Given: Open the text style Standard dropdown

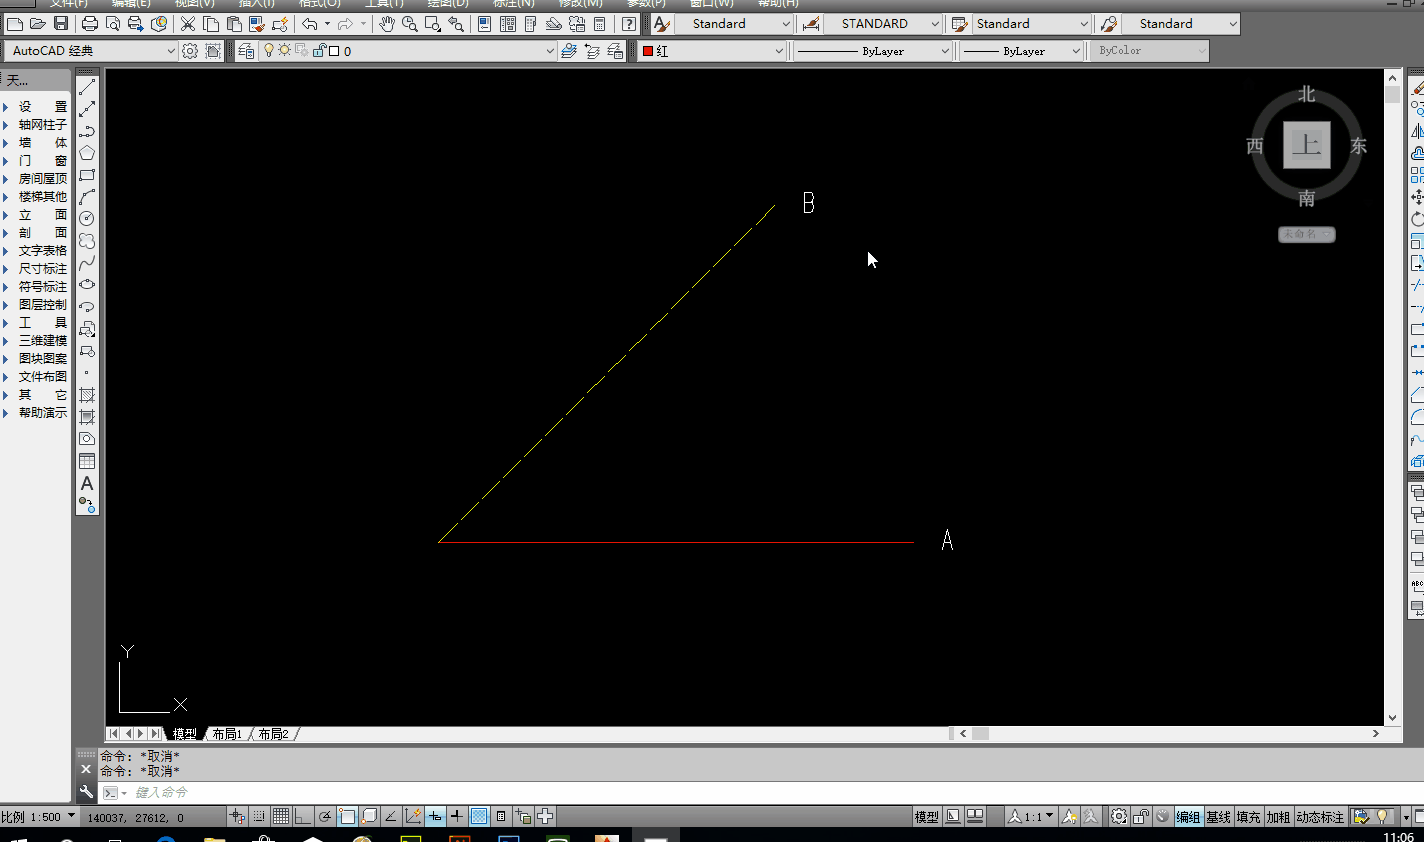Looking at the screenshot, I should point(734,23).
